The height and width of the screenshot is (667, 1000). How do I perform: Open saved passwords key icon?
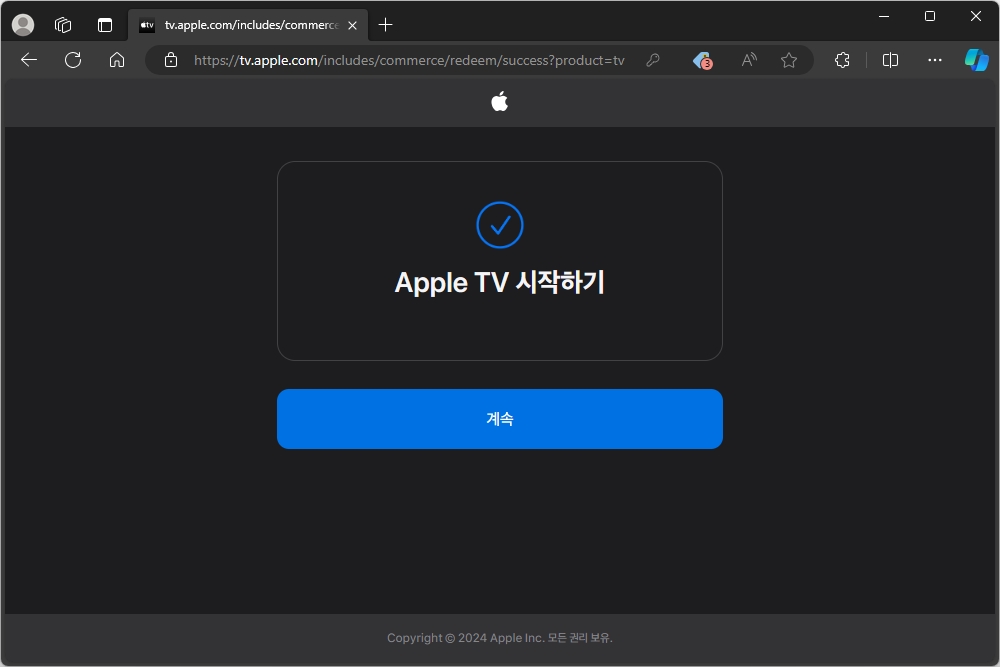[652, 60]
